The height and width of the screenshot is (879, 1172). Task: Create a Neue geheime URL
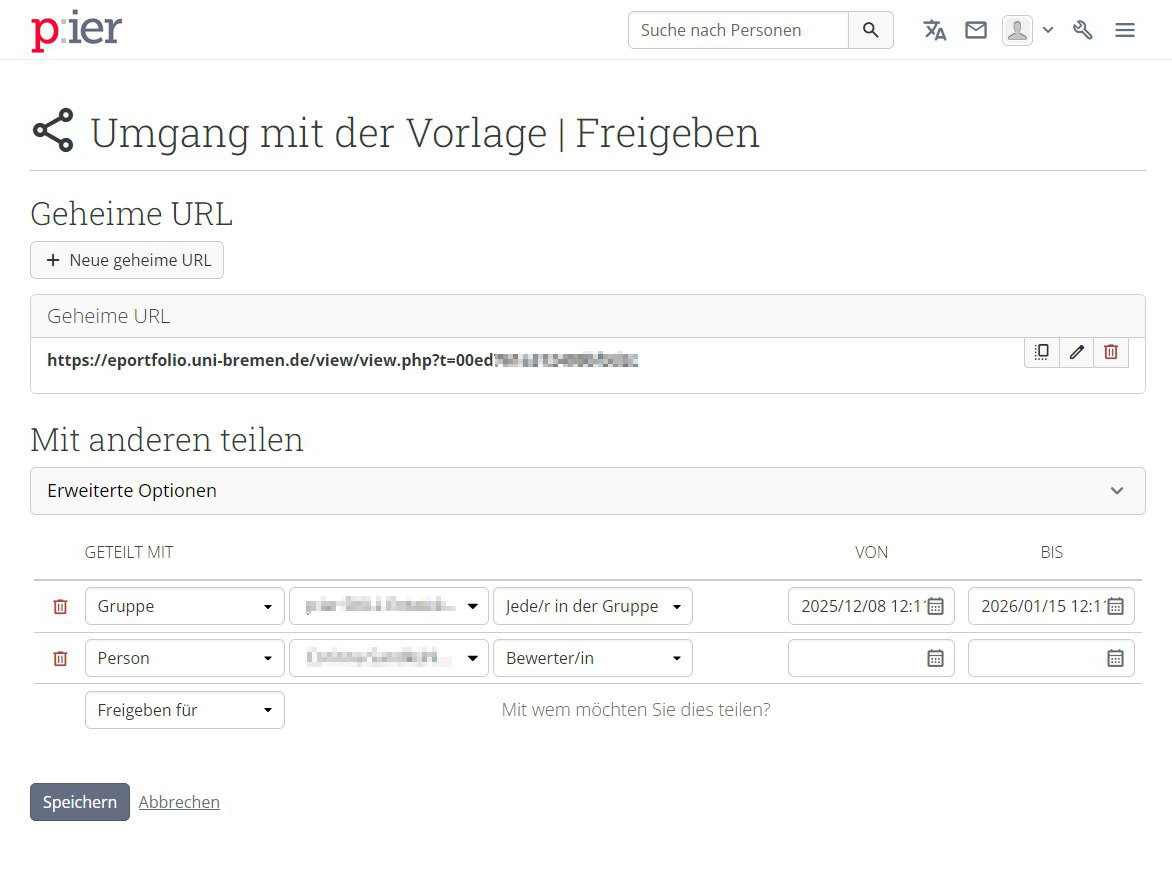coord(127,260)
